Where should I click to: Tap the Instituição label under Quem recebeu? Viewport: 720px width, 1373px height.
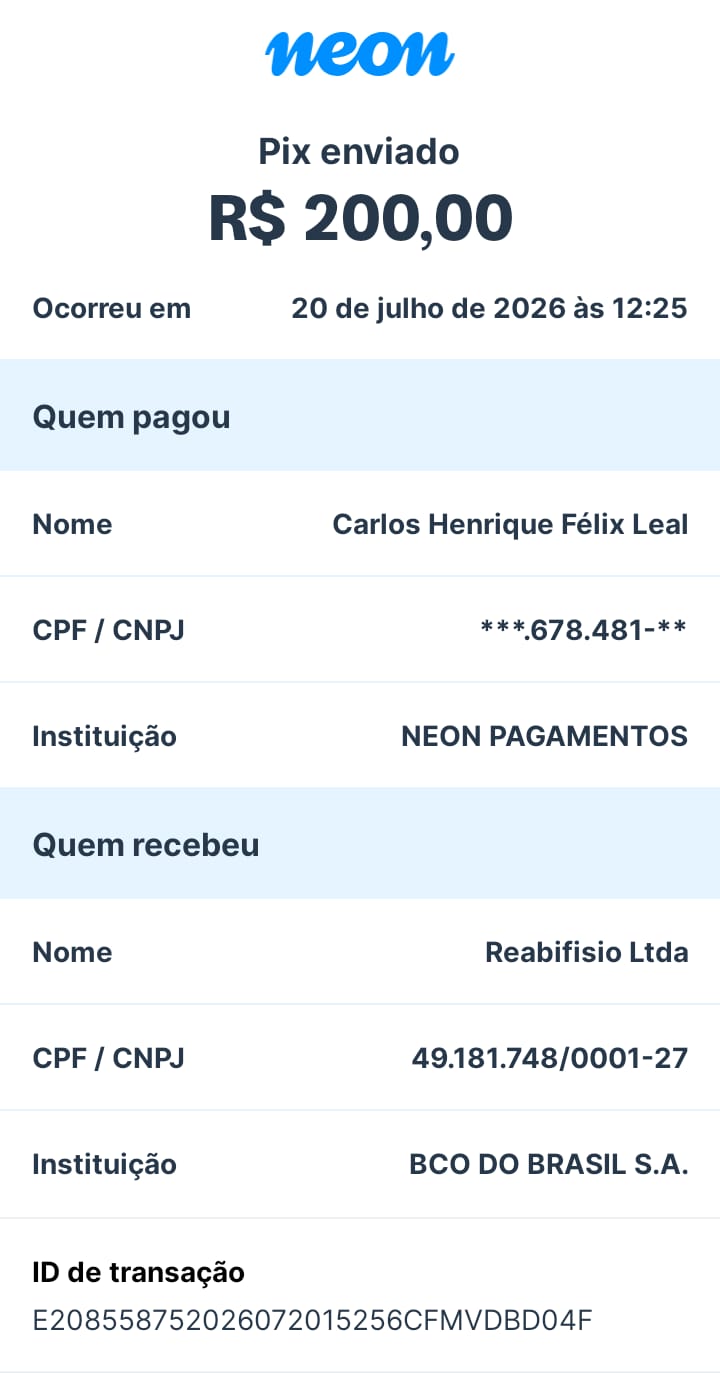pyautogui.click(x=105, y=1165)
